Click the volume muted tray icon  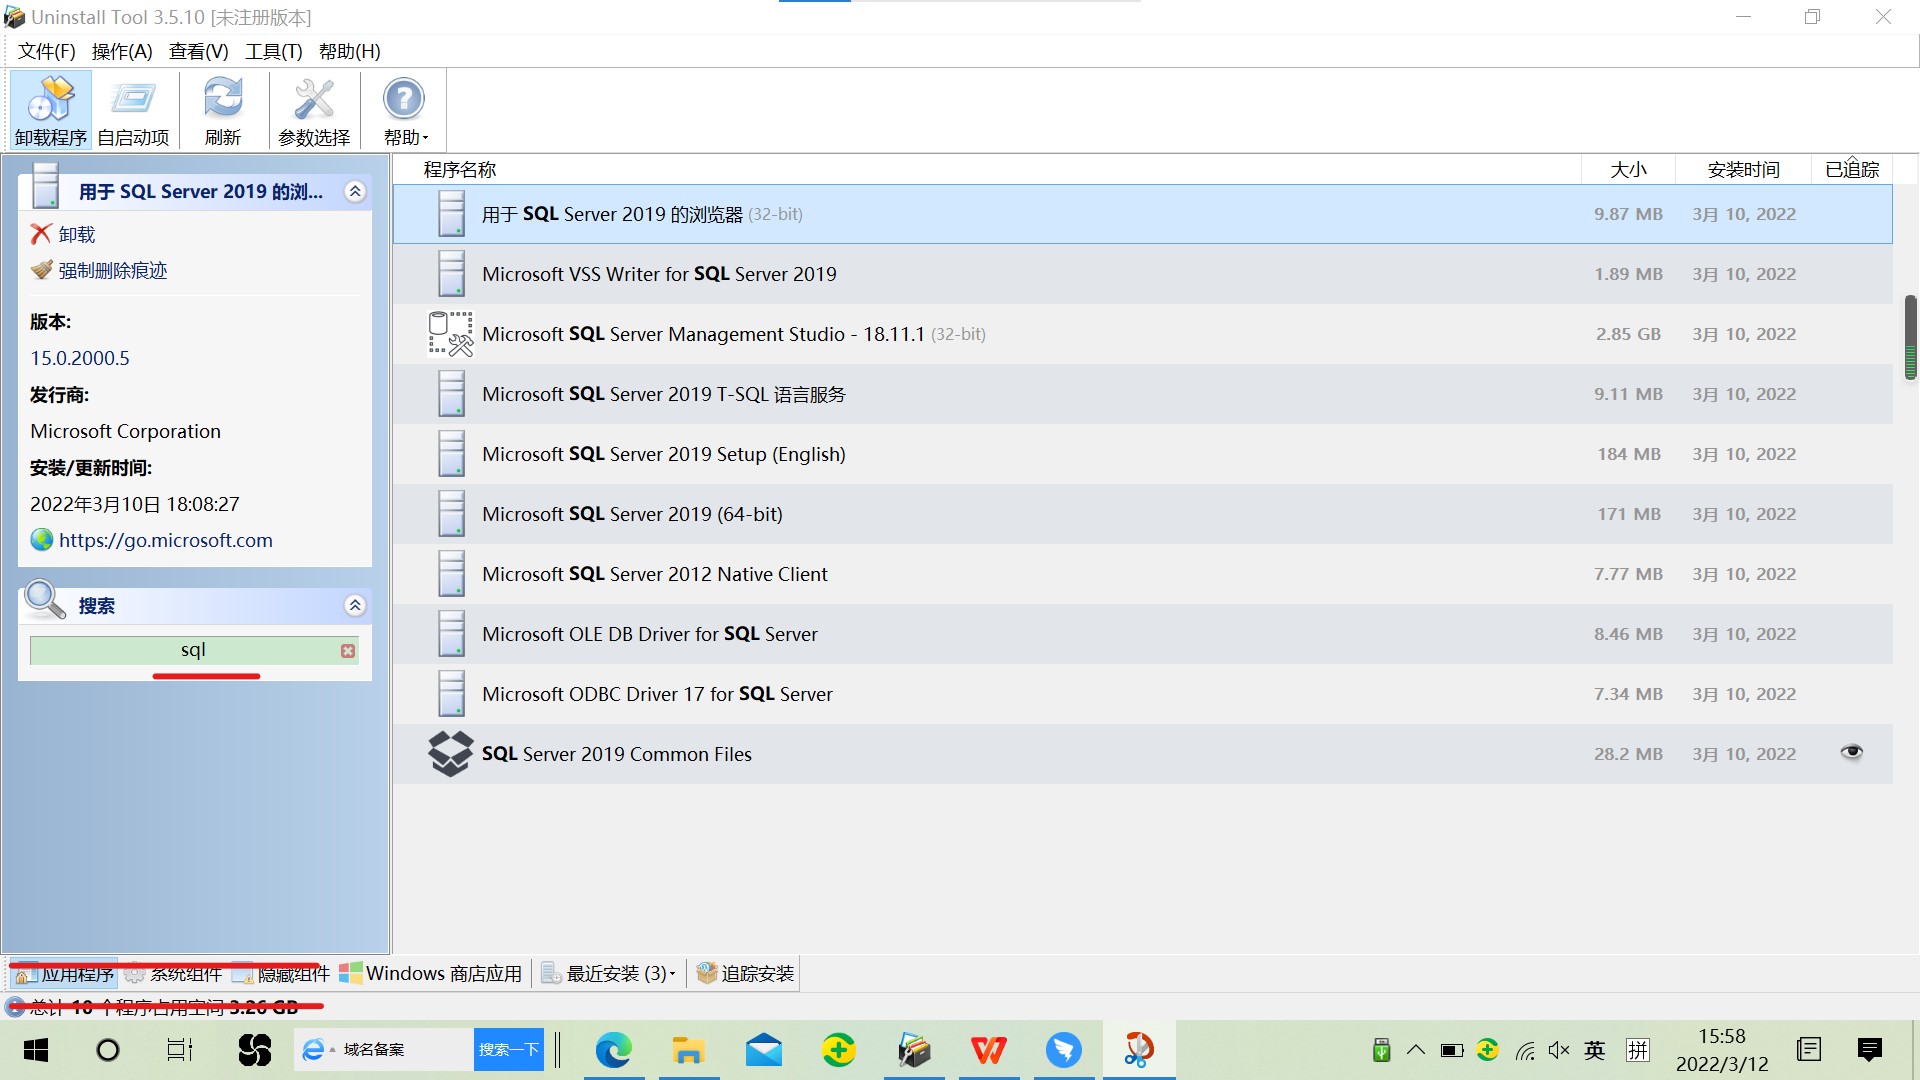coord(1558,1050)
